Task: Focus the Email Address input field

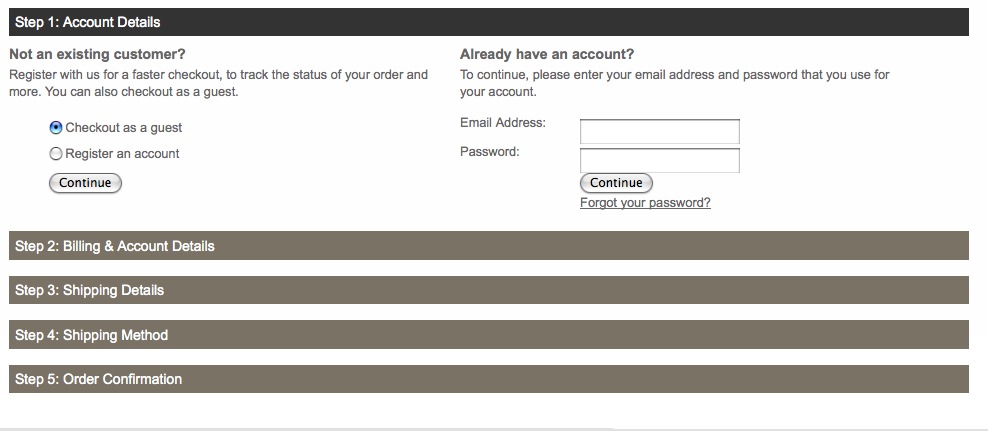Action: tap(659, 131)
